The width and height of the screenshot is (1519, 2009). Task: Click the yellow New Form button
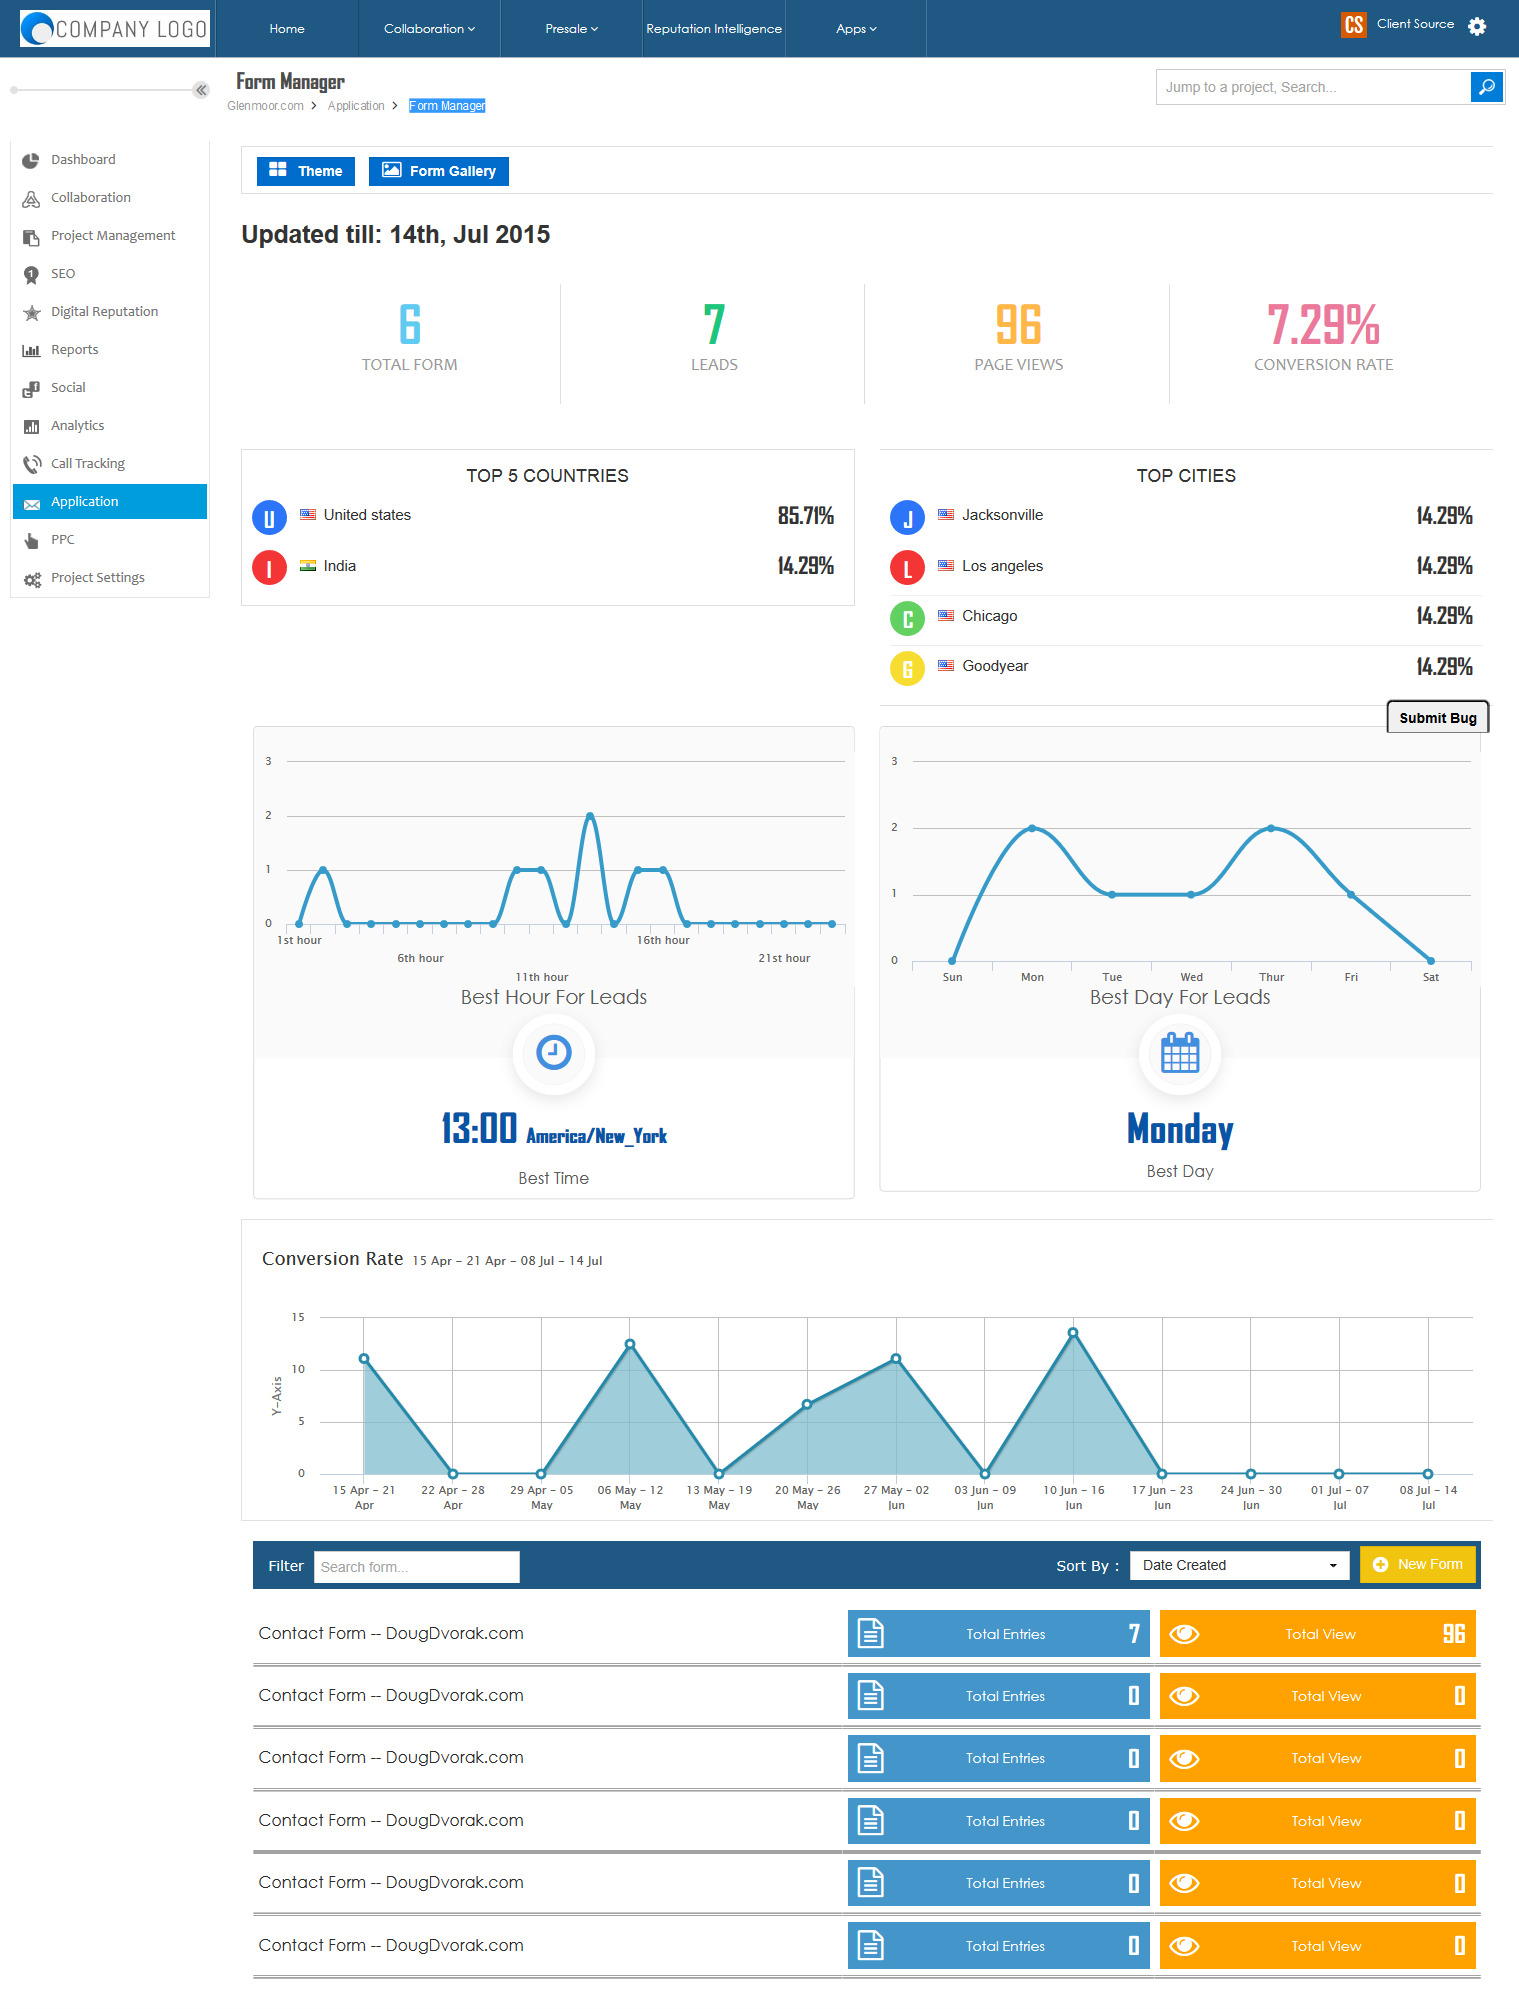coord(1418,1564)
